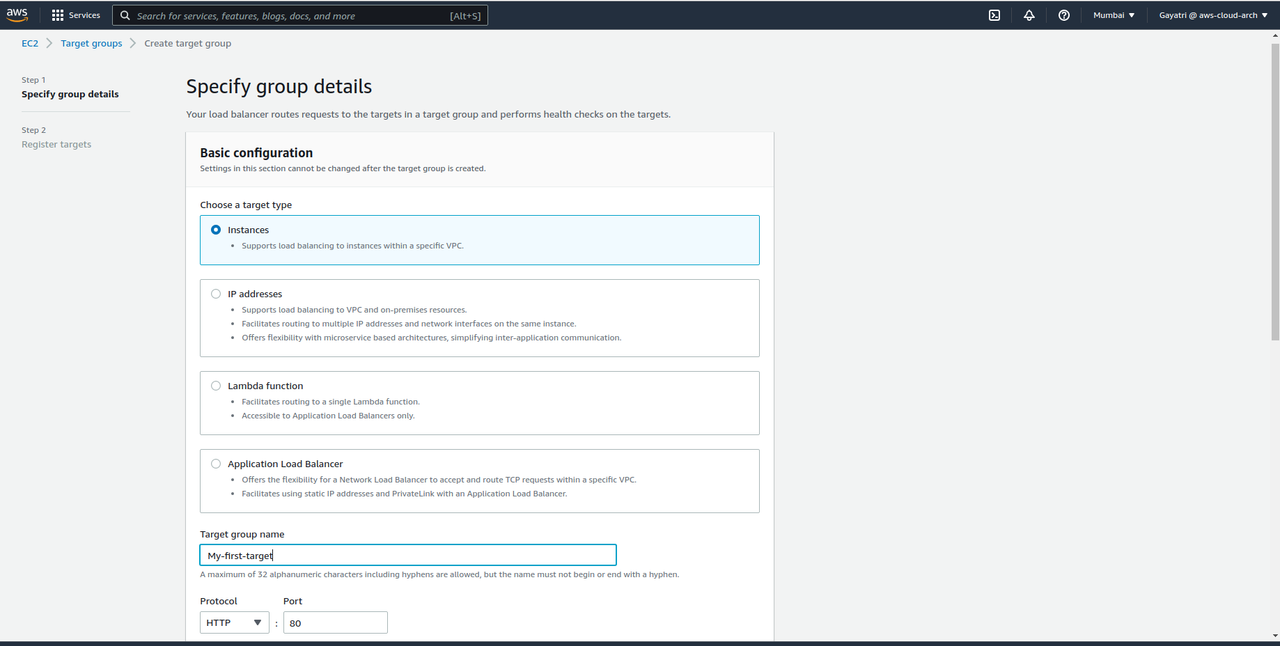This screenshot has width=1280, height=646.
Task: Click the Target group name field
Action: tap(408, 555)
